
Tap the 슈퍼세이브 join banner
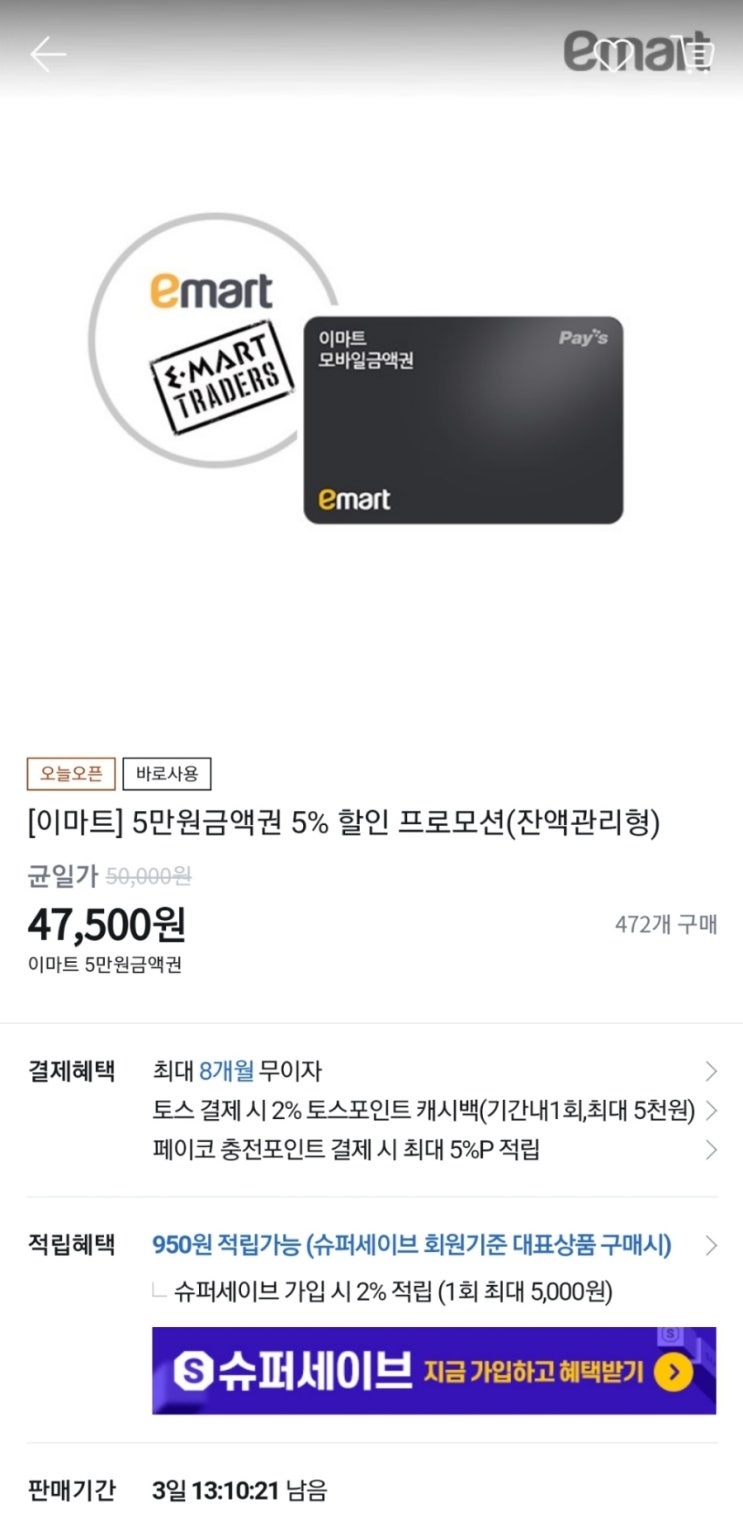click(x=434, y=1370)
